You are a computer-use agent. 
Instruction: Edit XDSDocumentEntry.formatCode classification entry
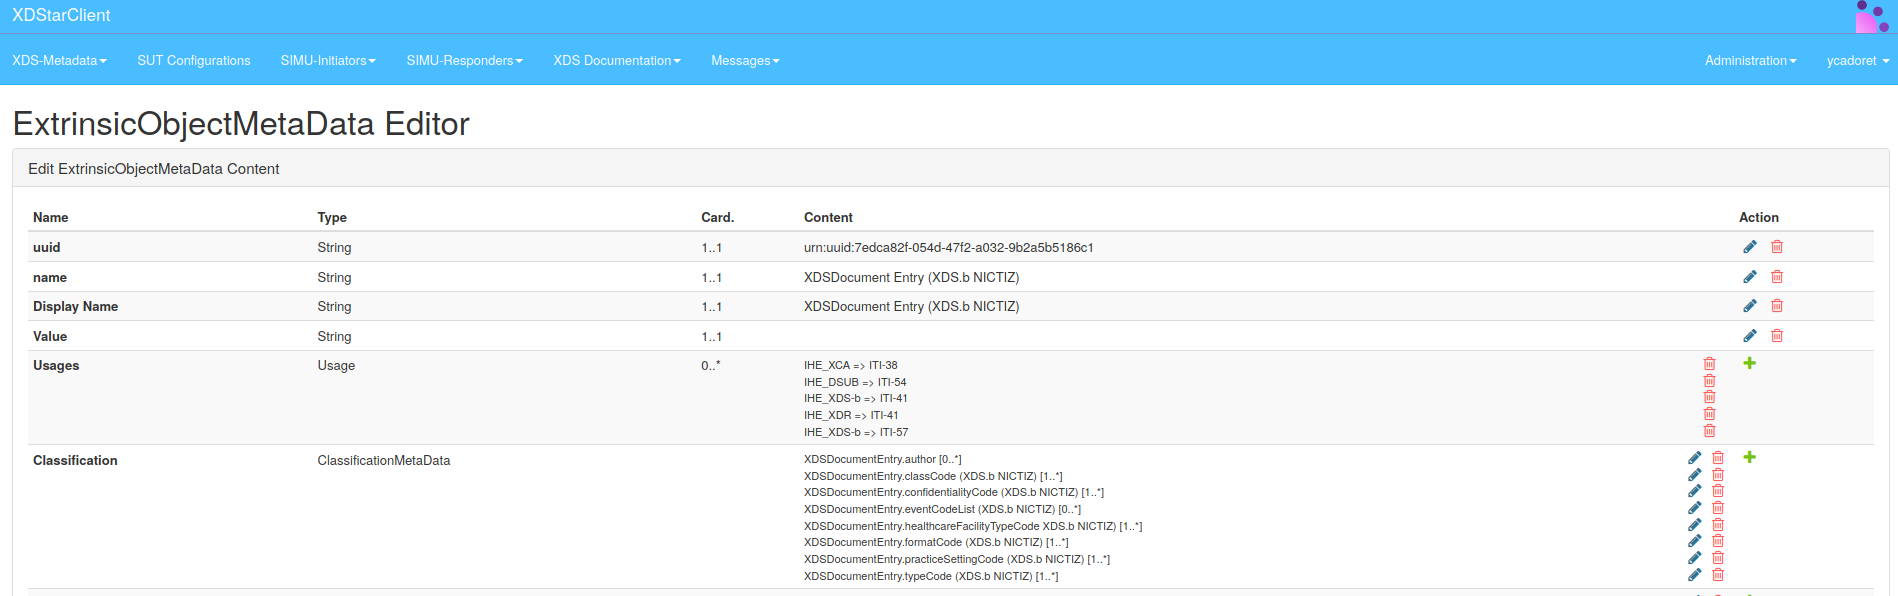click(1694, 541)
